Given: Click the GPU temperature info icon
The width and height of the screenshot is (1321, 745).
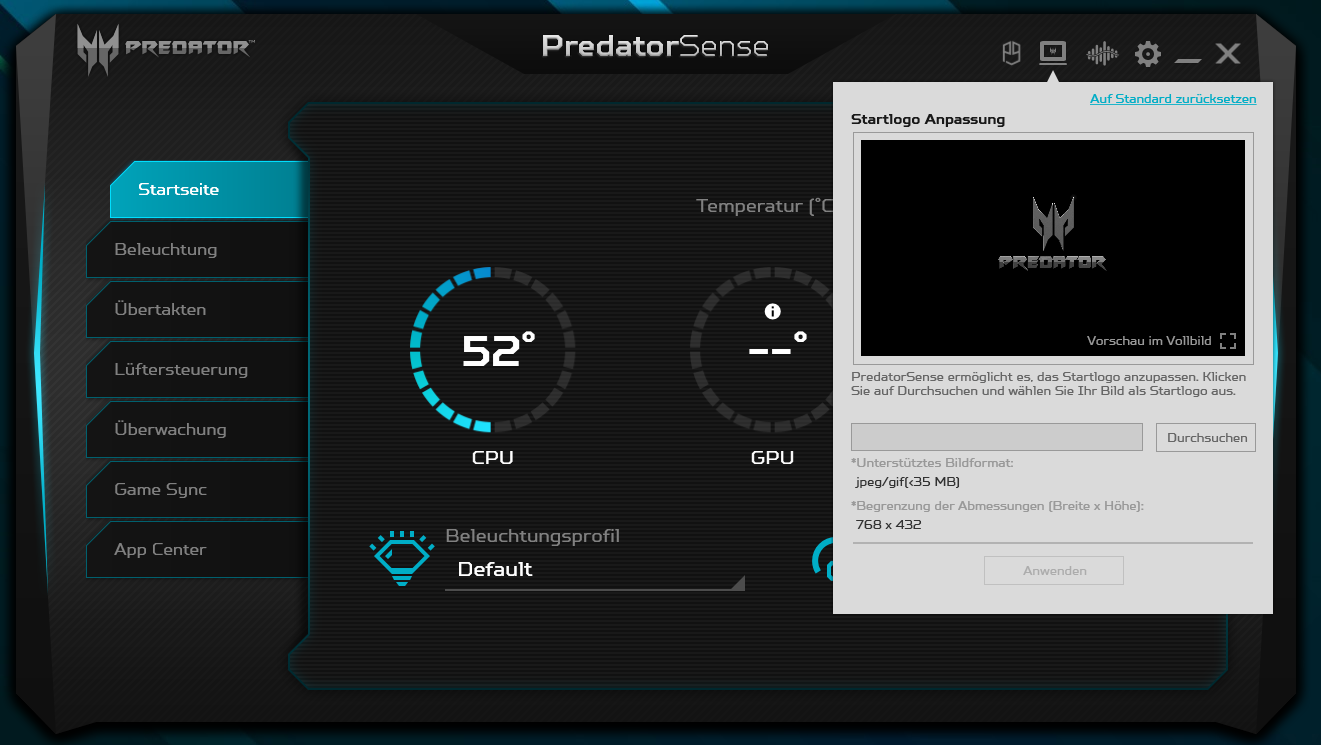Looking at the screenshot, I should click(x=772, y=312).
